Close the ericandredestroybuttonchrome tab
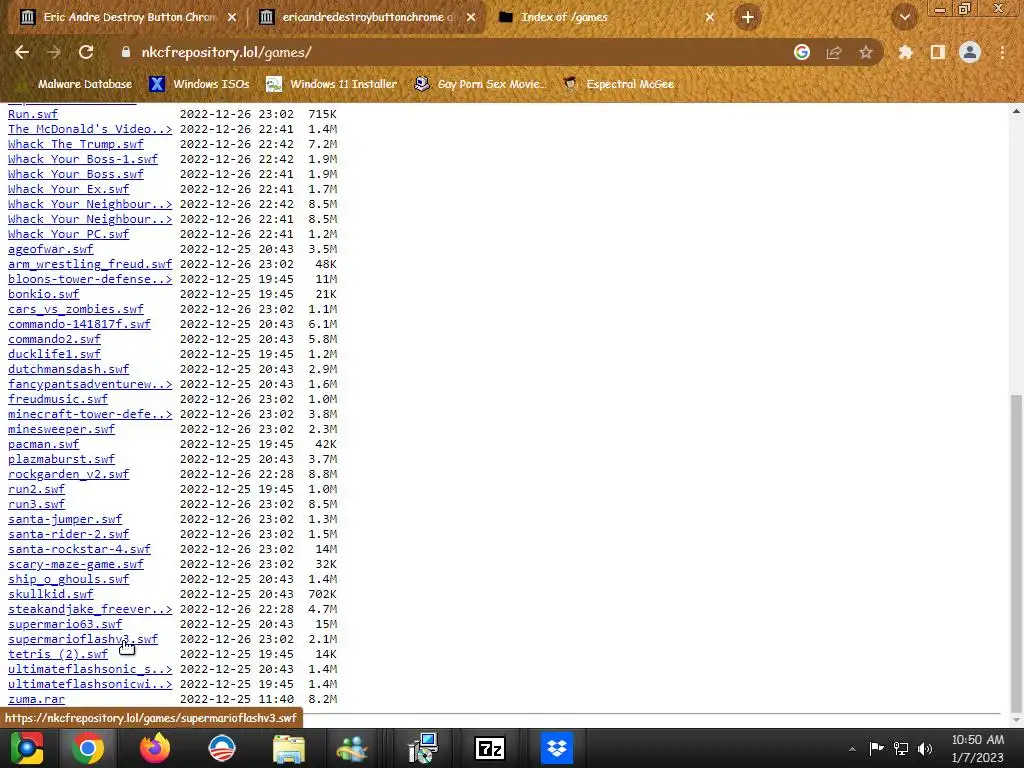 (471, 18)
